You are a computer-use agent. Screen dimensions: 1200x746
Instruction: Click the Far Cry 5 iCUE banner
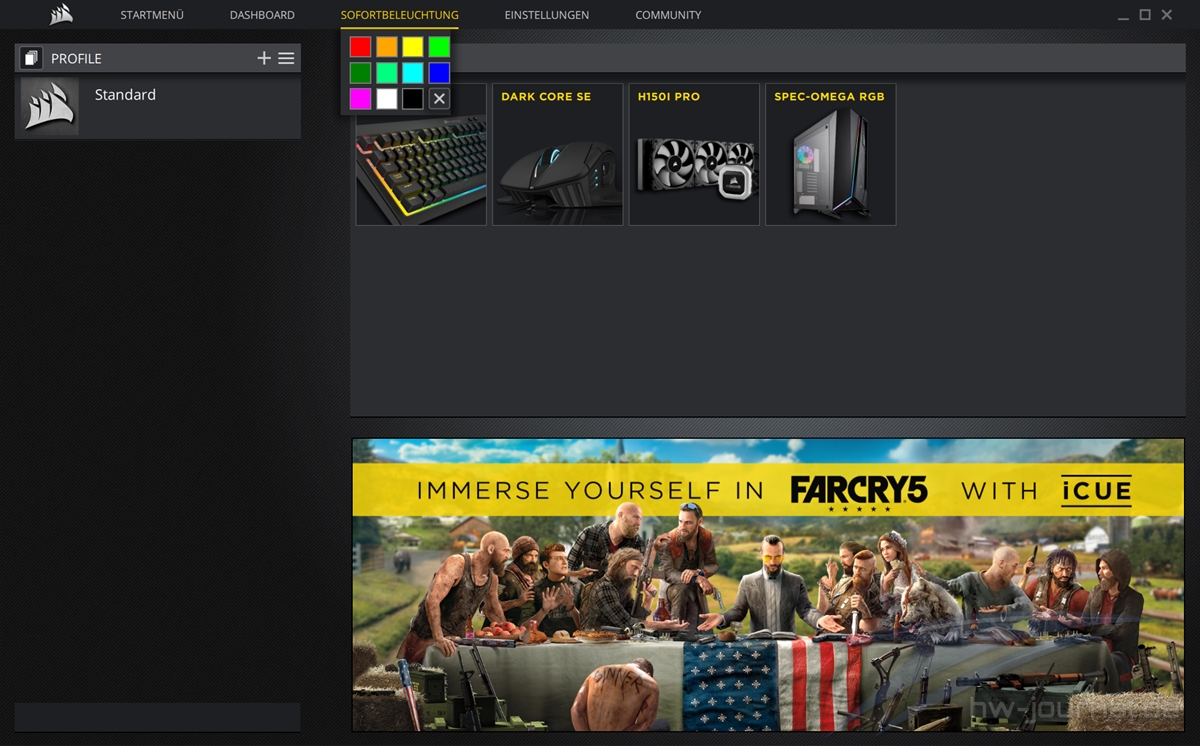(768, 585)
